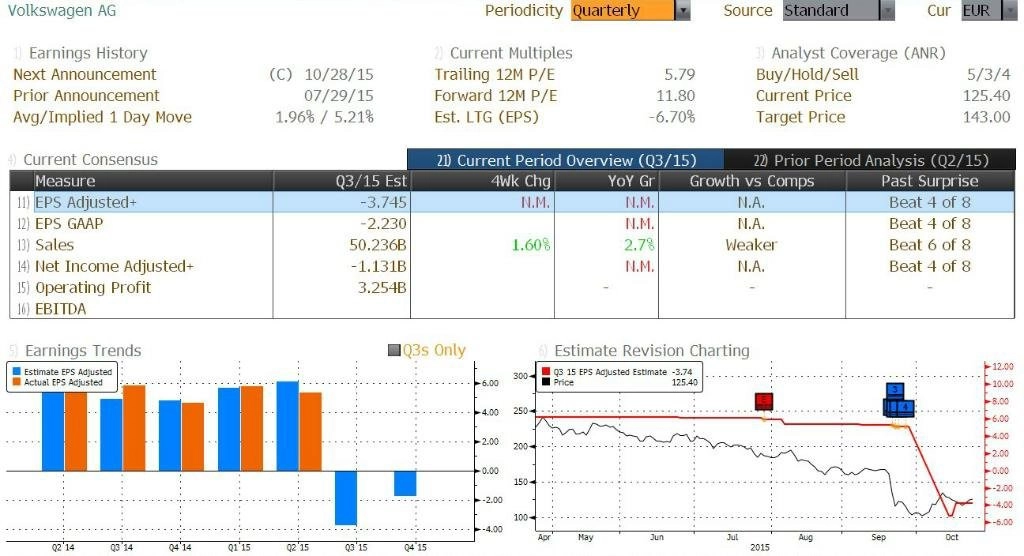Click the Q3 '15 blue estimate bar
The height and width of the screenshot is (556, 1024).
pos(346,498)
